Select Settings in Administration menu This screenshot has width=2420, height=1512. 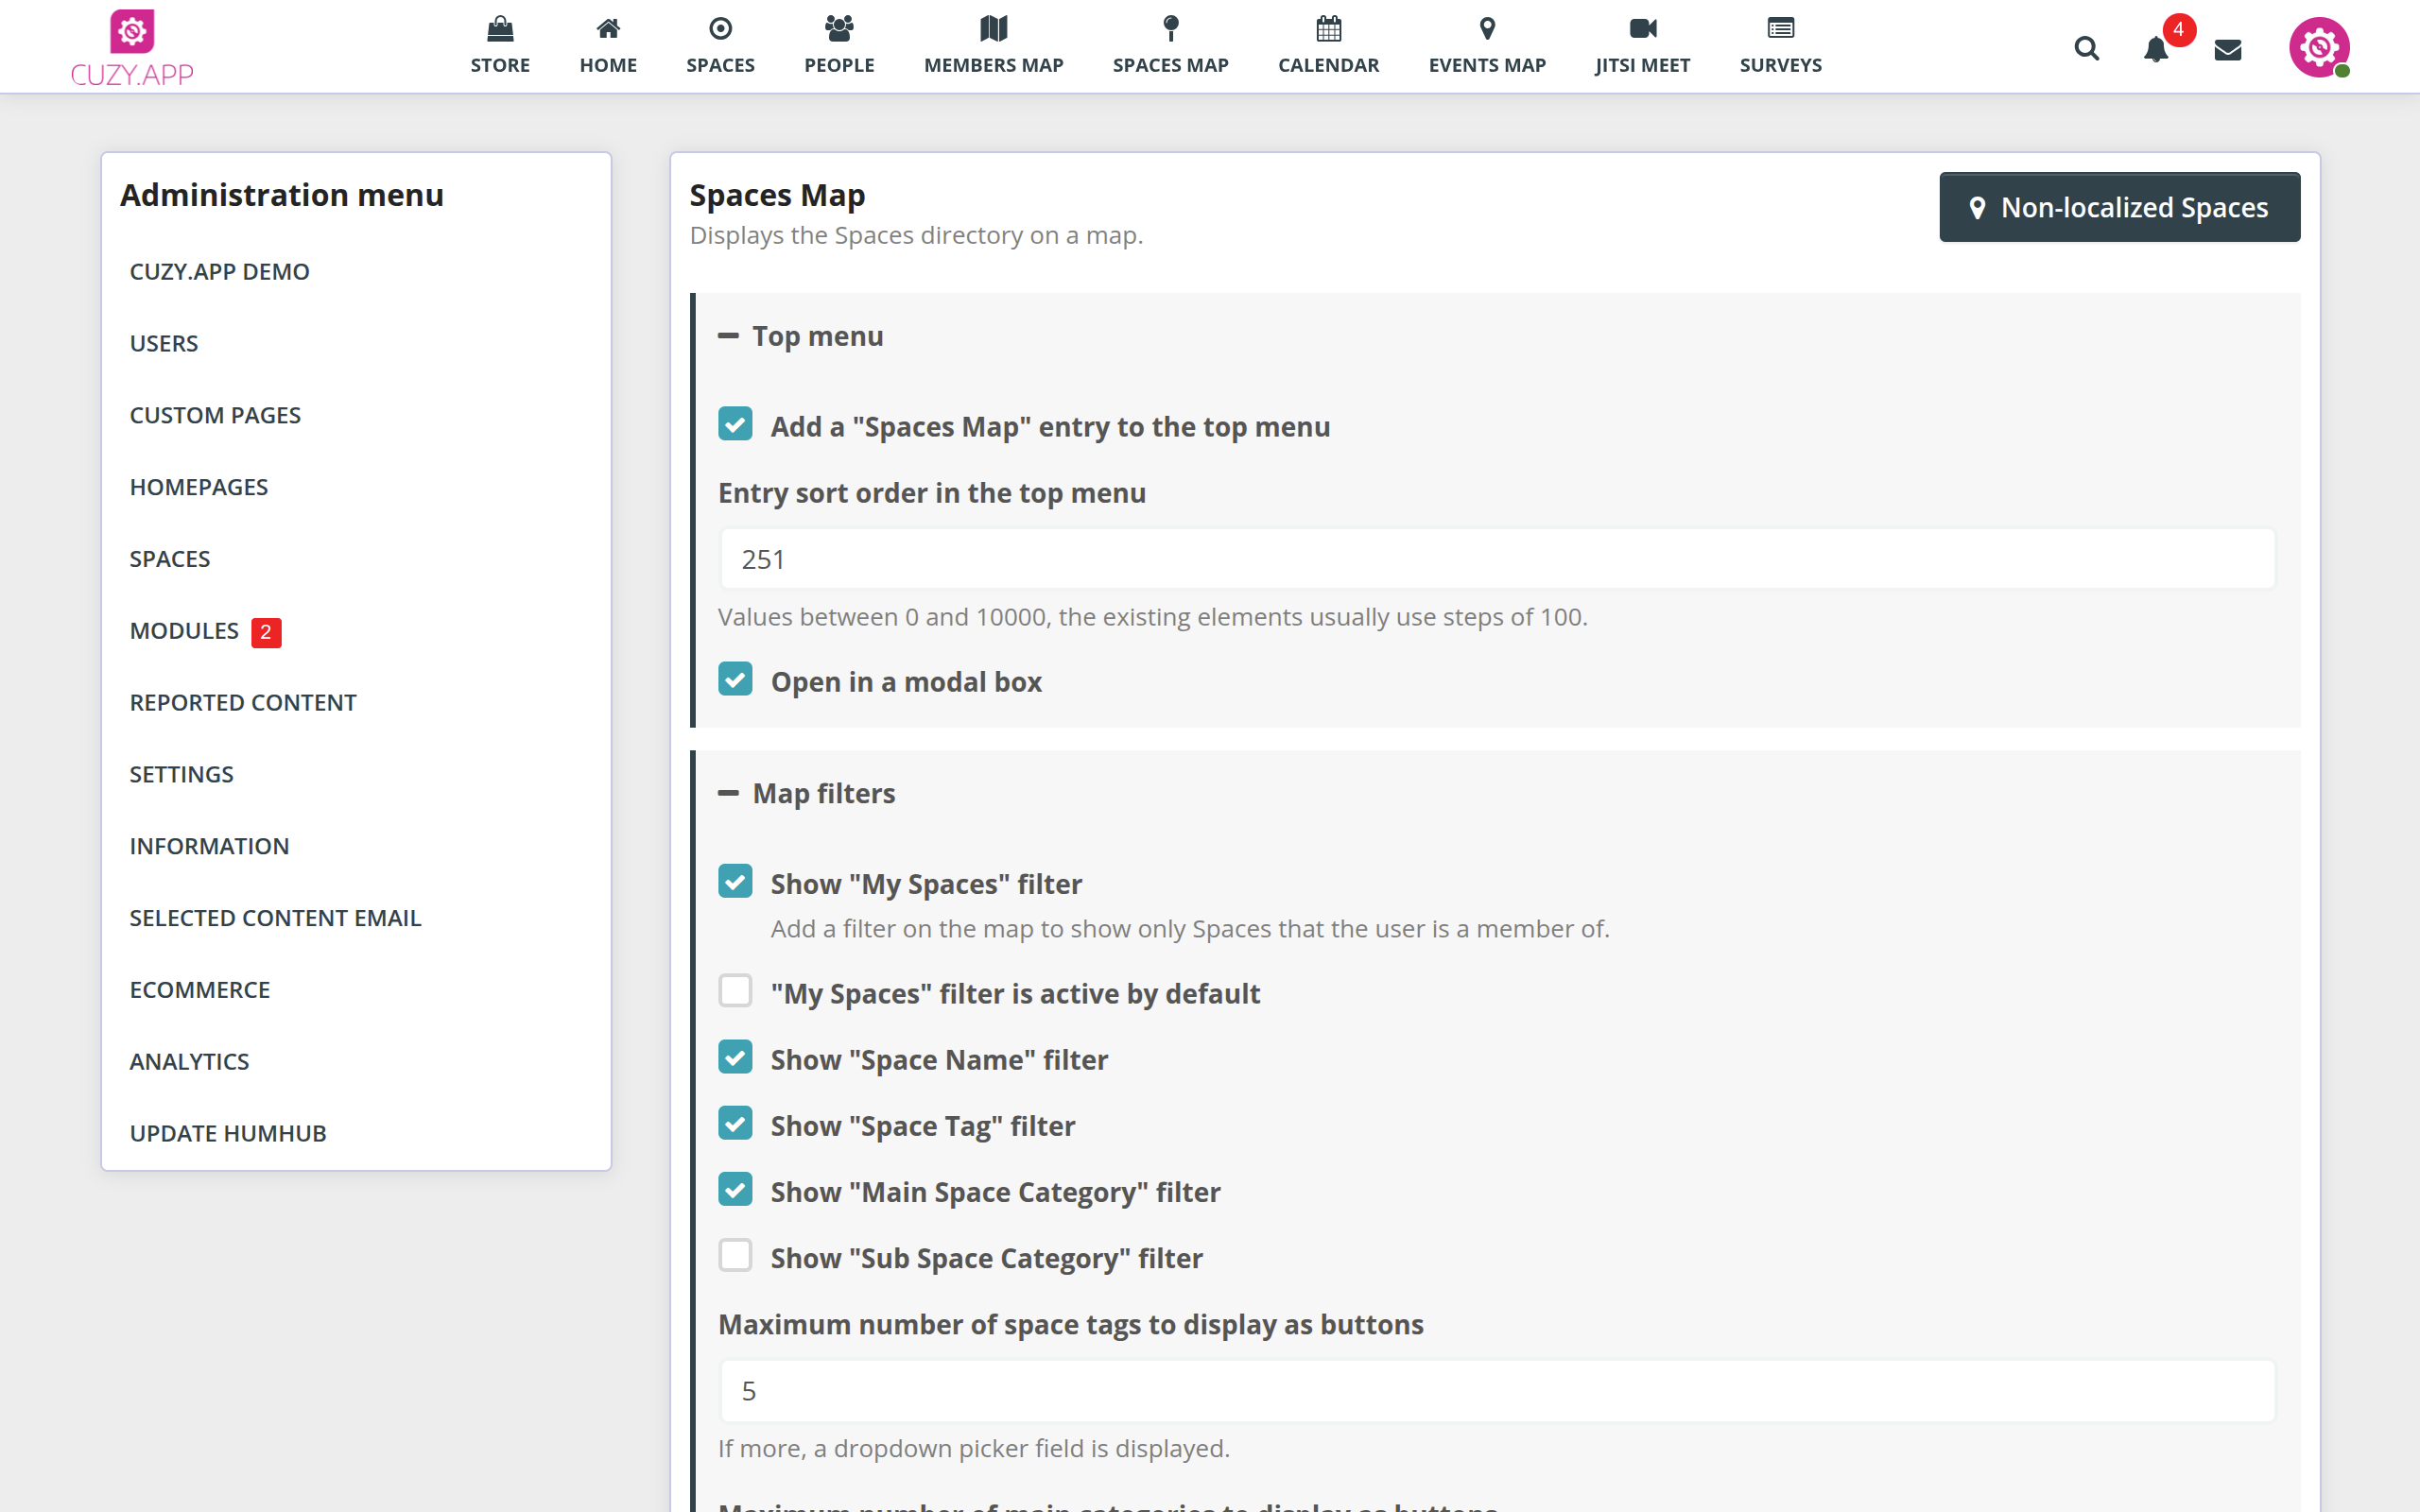point(181,774)
